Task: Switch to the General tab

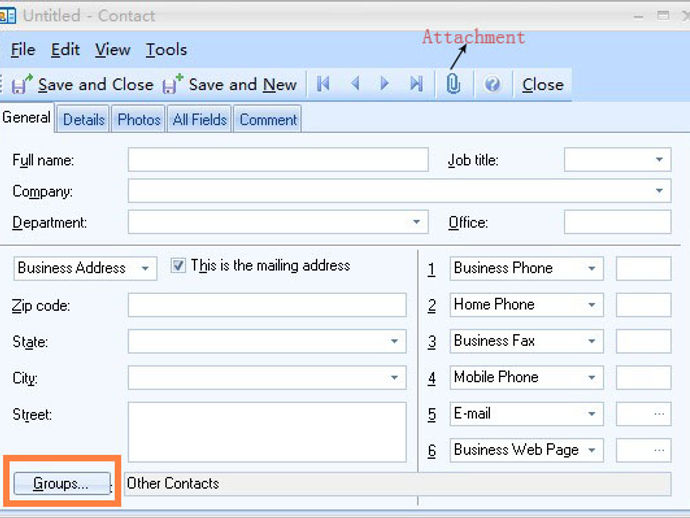Action: [x=26, y=118]
